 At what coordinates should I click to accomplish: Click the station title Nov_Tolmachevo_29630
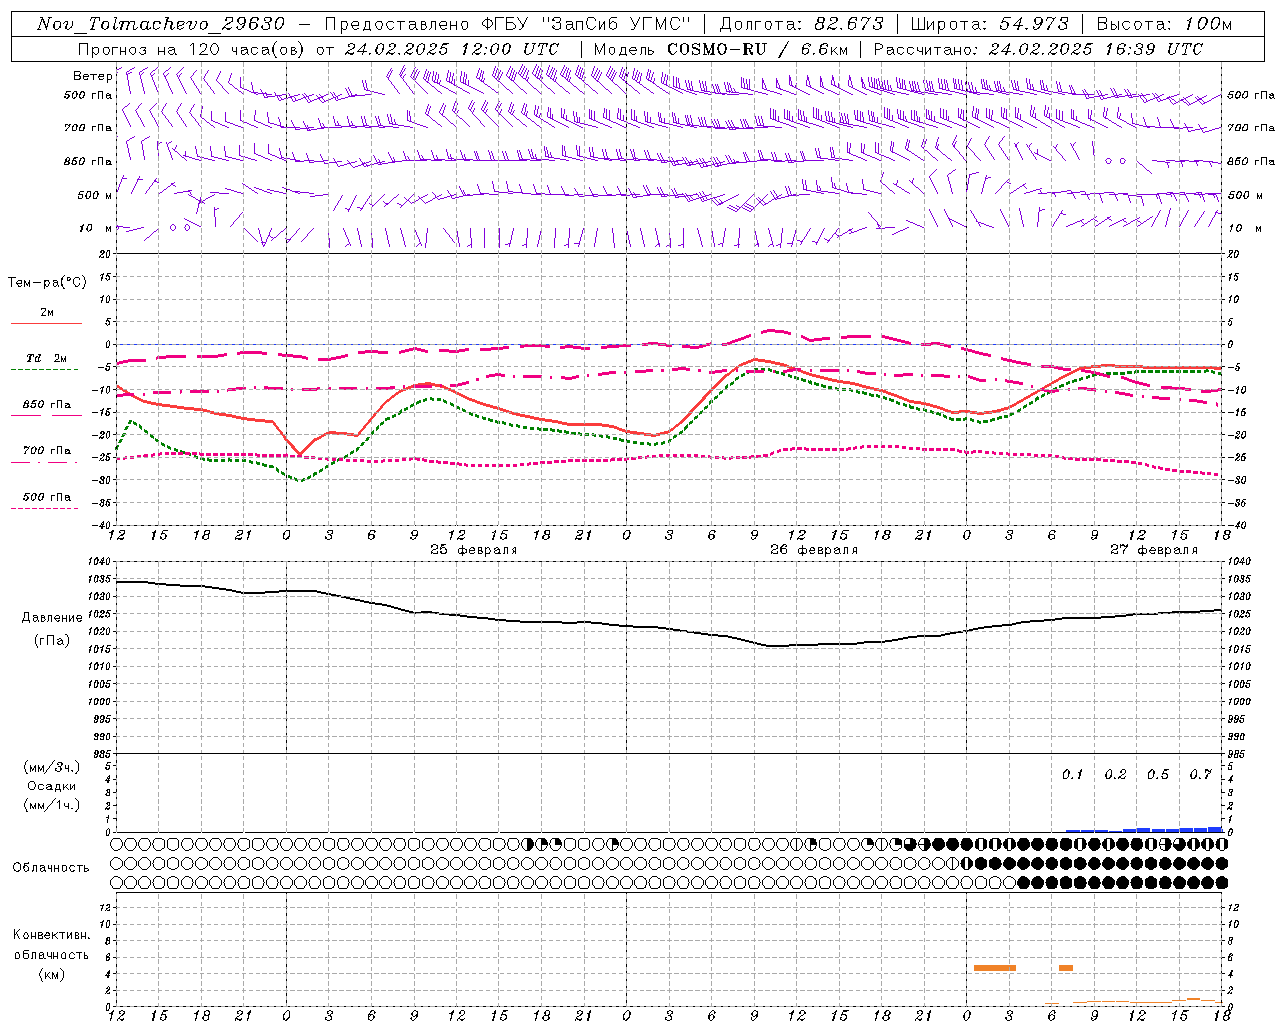click(160, 24)
